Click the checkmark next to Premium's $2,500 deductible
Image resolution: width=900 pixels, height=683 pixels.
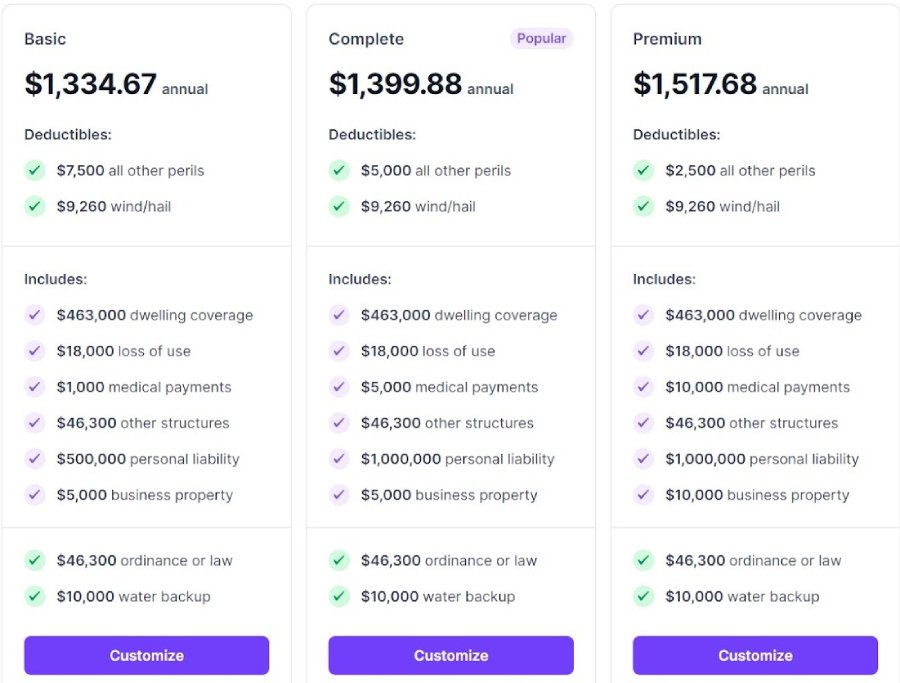pyautogui.click(x=643, y=171)
